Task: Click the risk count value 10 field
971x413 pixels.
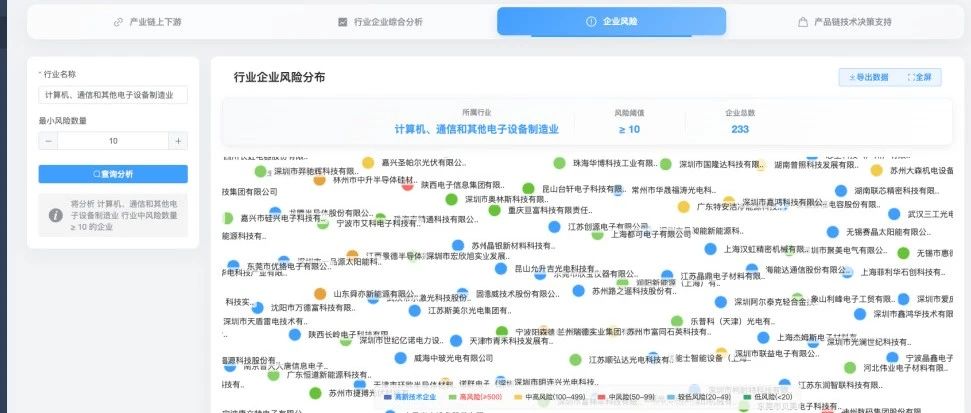Action: pyautogui.click(x=113, y=141)
